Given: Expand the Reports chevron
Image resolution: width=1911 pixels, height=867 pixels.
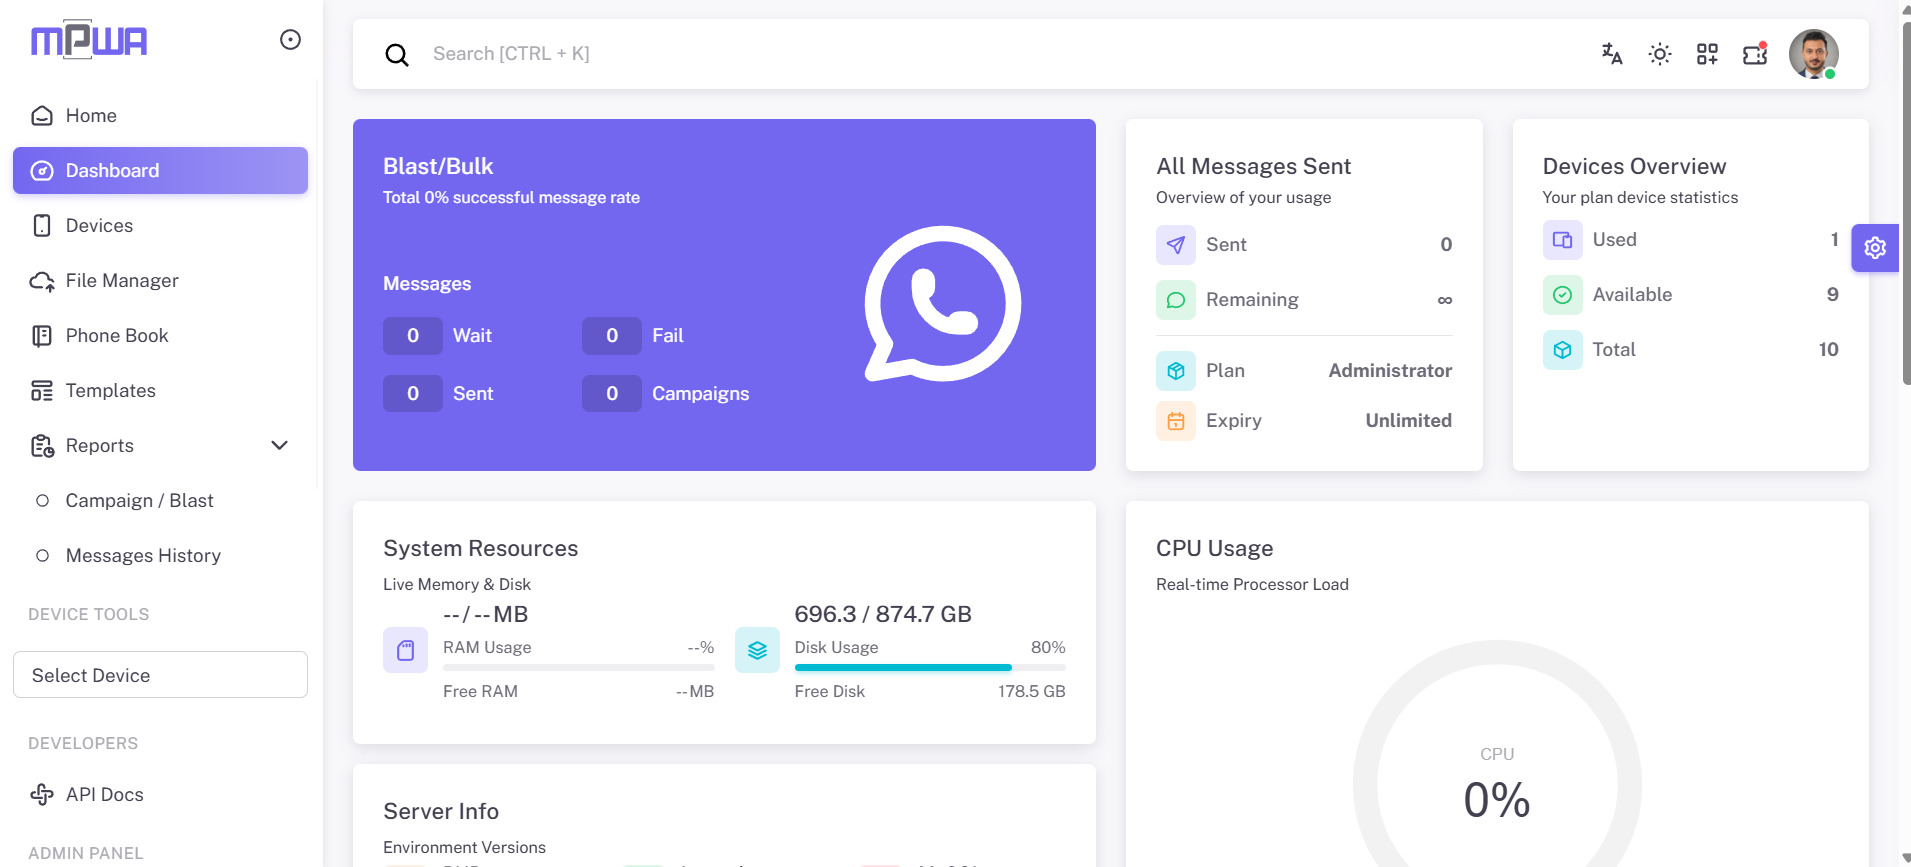Looking at the screenshot, I should (280, 446).
